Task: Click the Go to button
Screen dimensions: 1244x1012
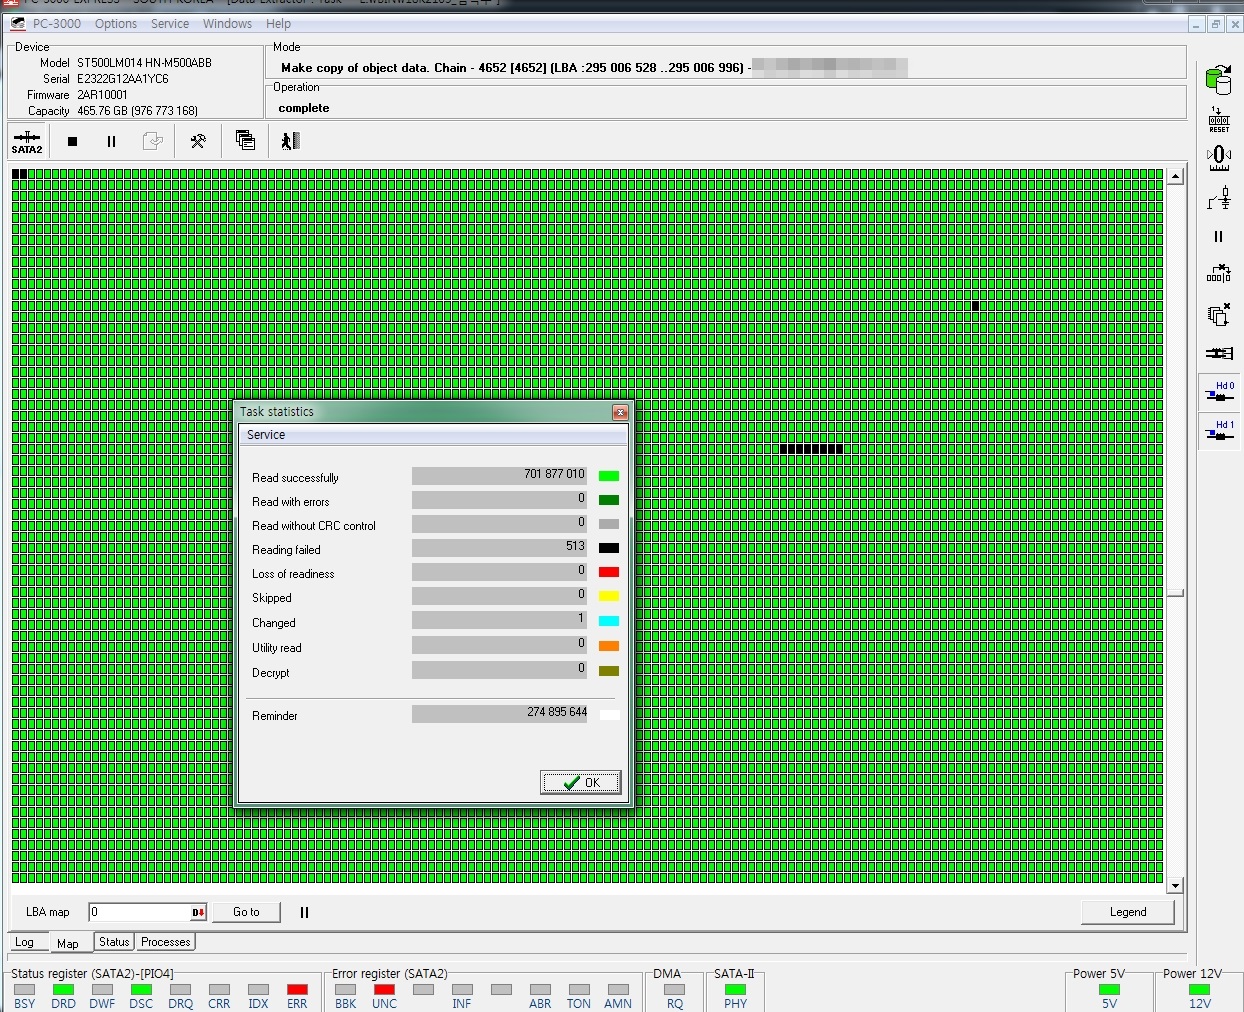Action: 246,912
